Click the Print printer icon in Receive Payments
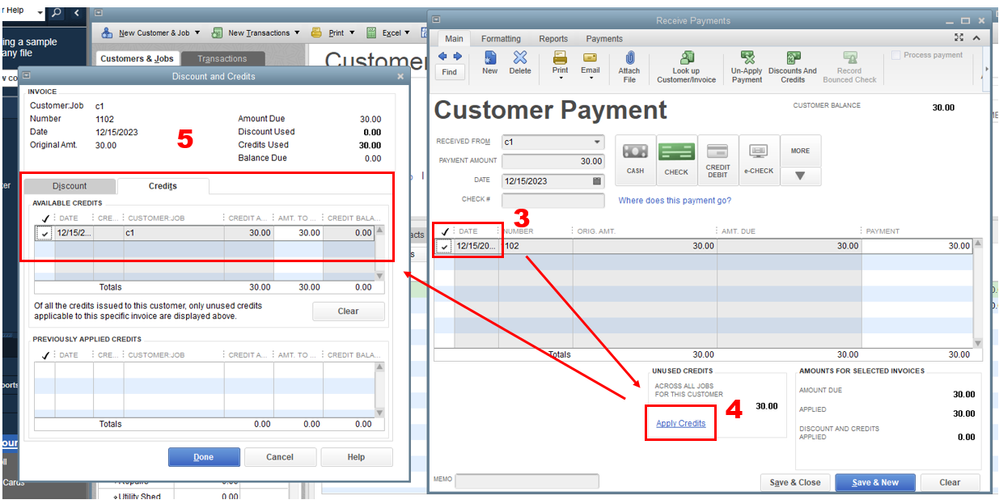The image size is (999, 500). coord(560,57)
